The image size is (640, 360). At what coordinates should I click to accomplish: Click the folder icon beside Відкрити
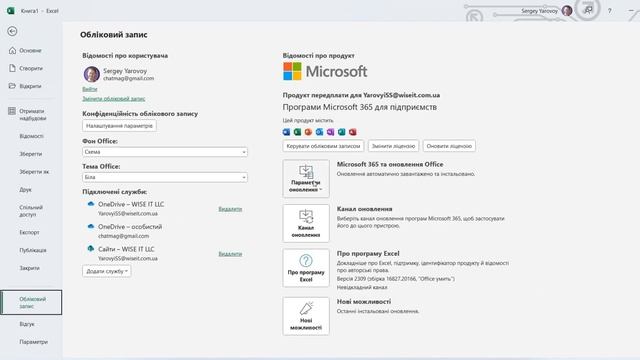click(12, 86)
